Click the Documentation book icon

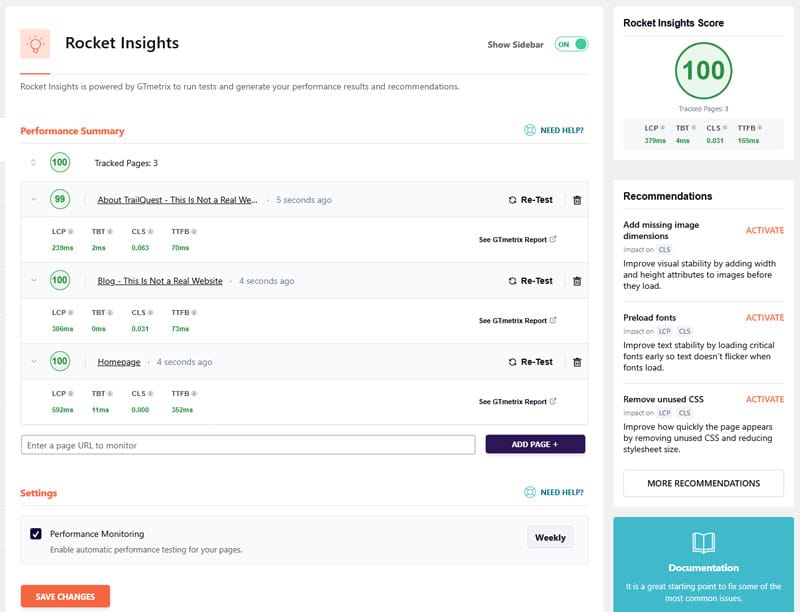coord(707,540)
